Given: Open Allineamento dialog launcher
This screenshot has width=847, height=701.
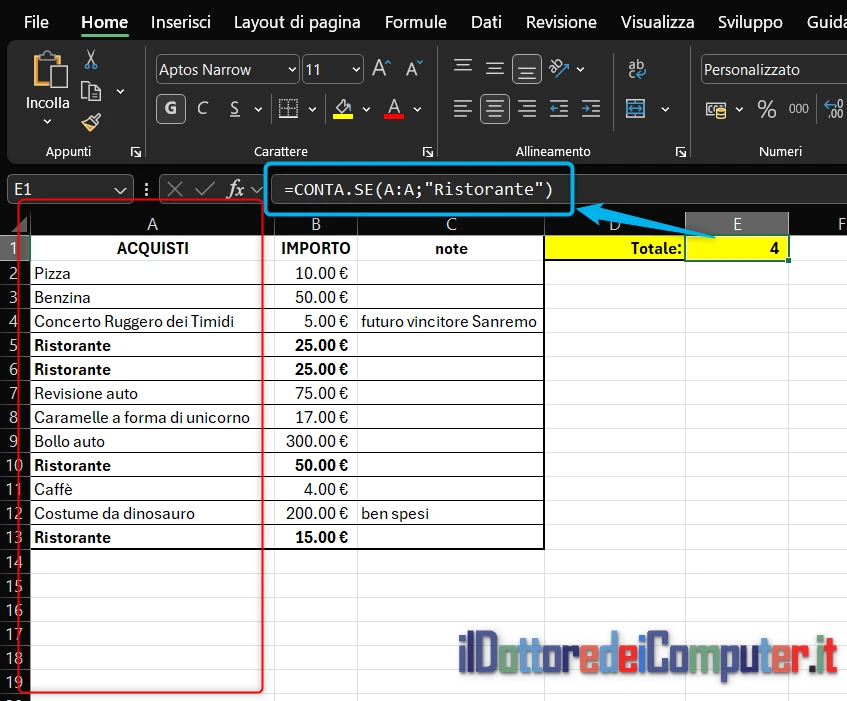Looking at the screenshot, I should pos(681,152).
